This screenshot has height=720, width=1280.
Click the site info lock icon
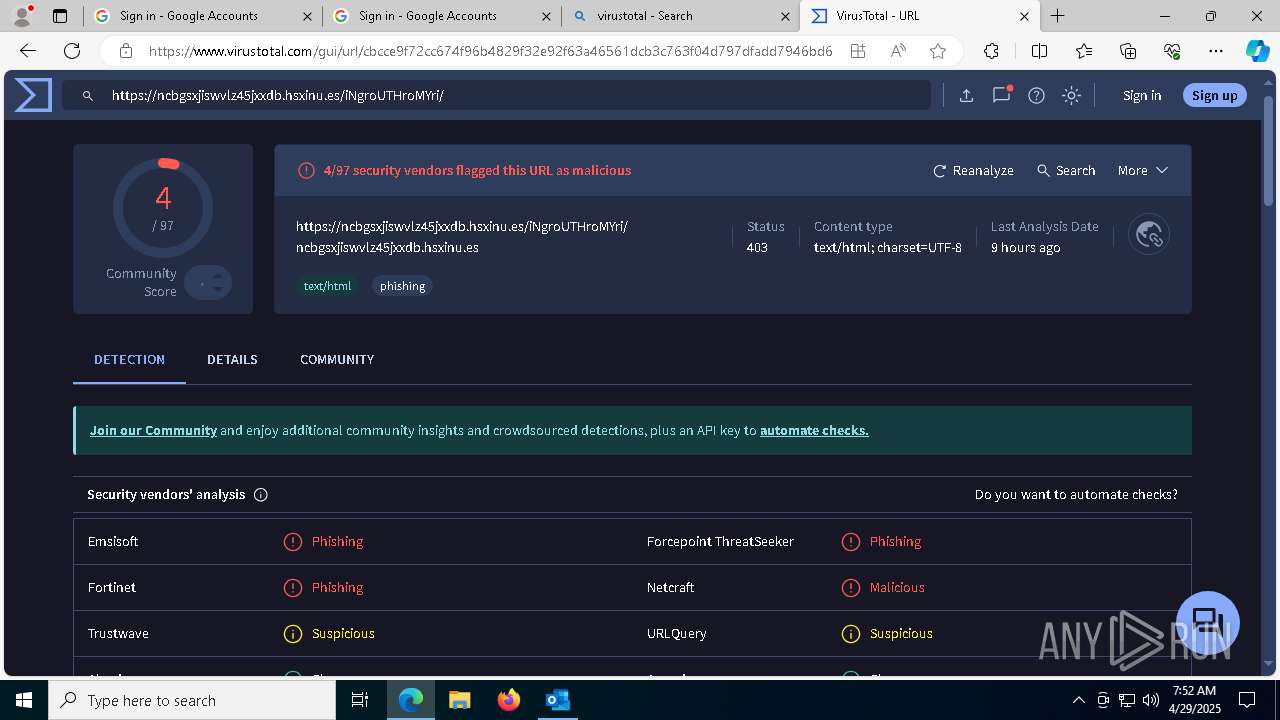pyautogui.click(x=125, y=51)
